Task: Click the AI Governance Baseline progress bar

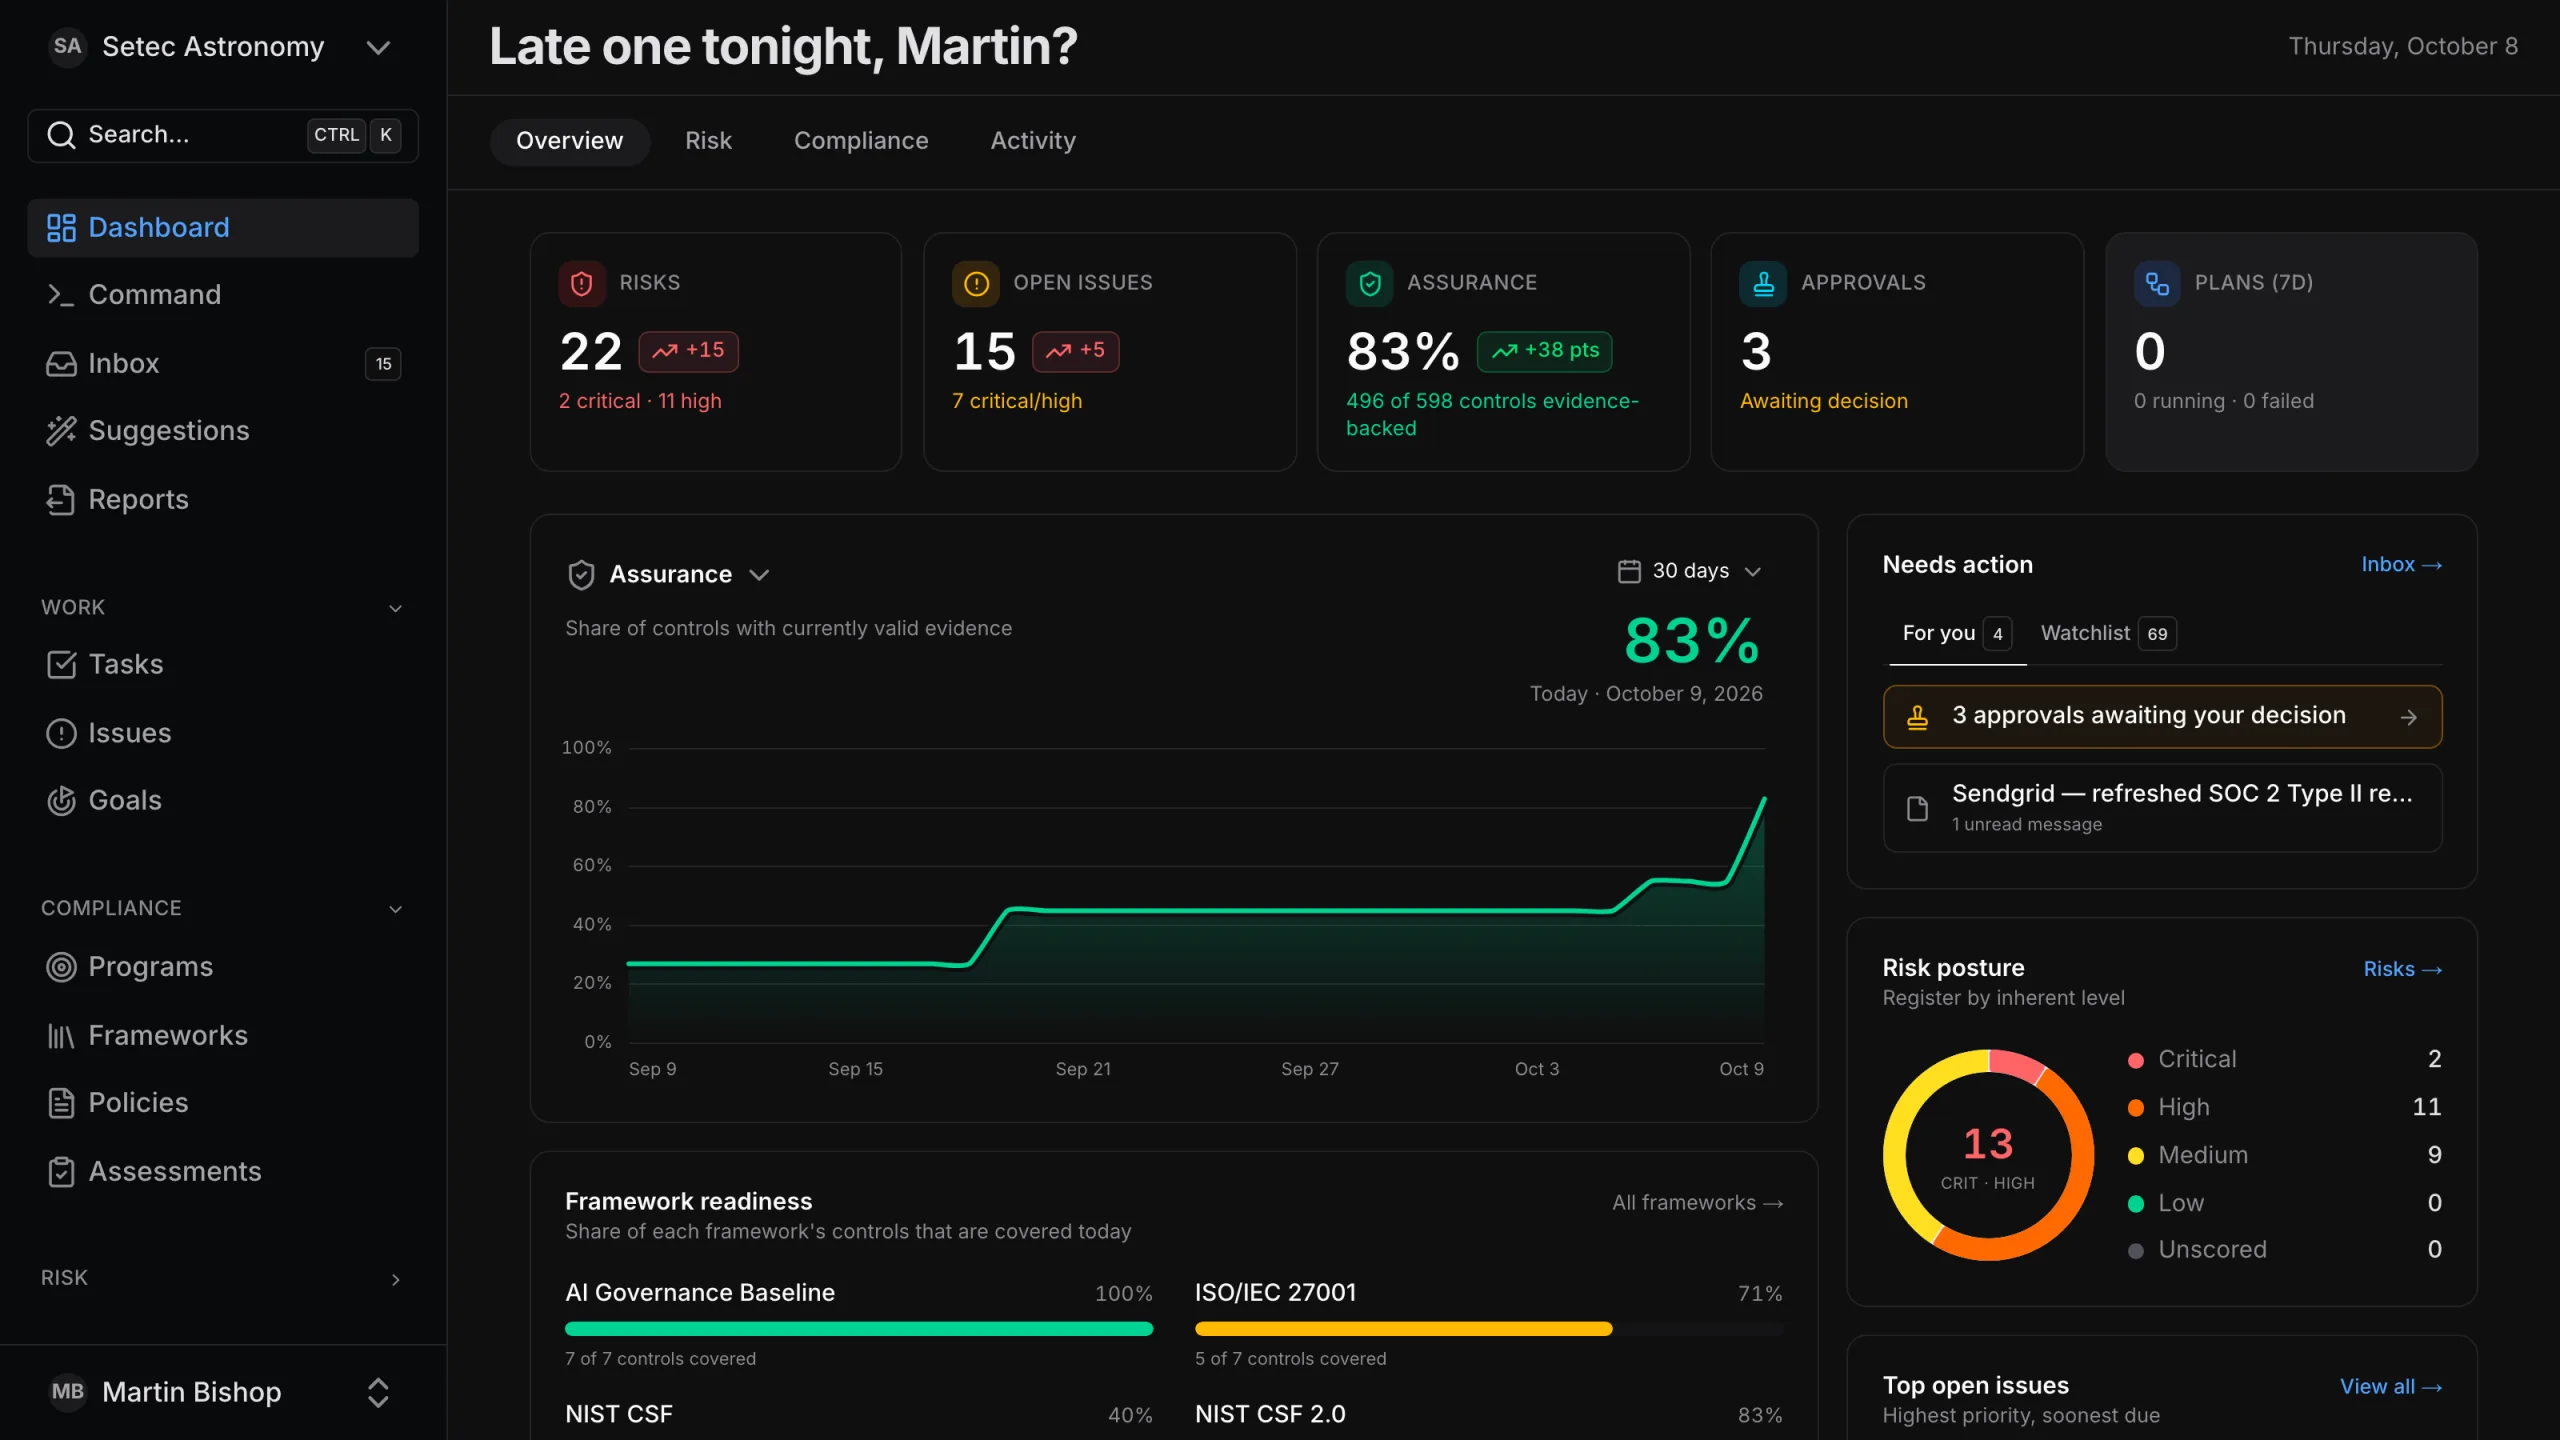Action: point(859,1329)
